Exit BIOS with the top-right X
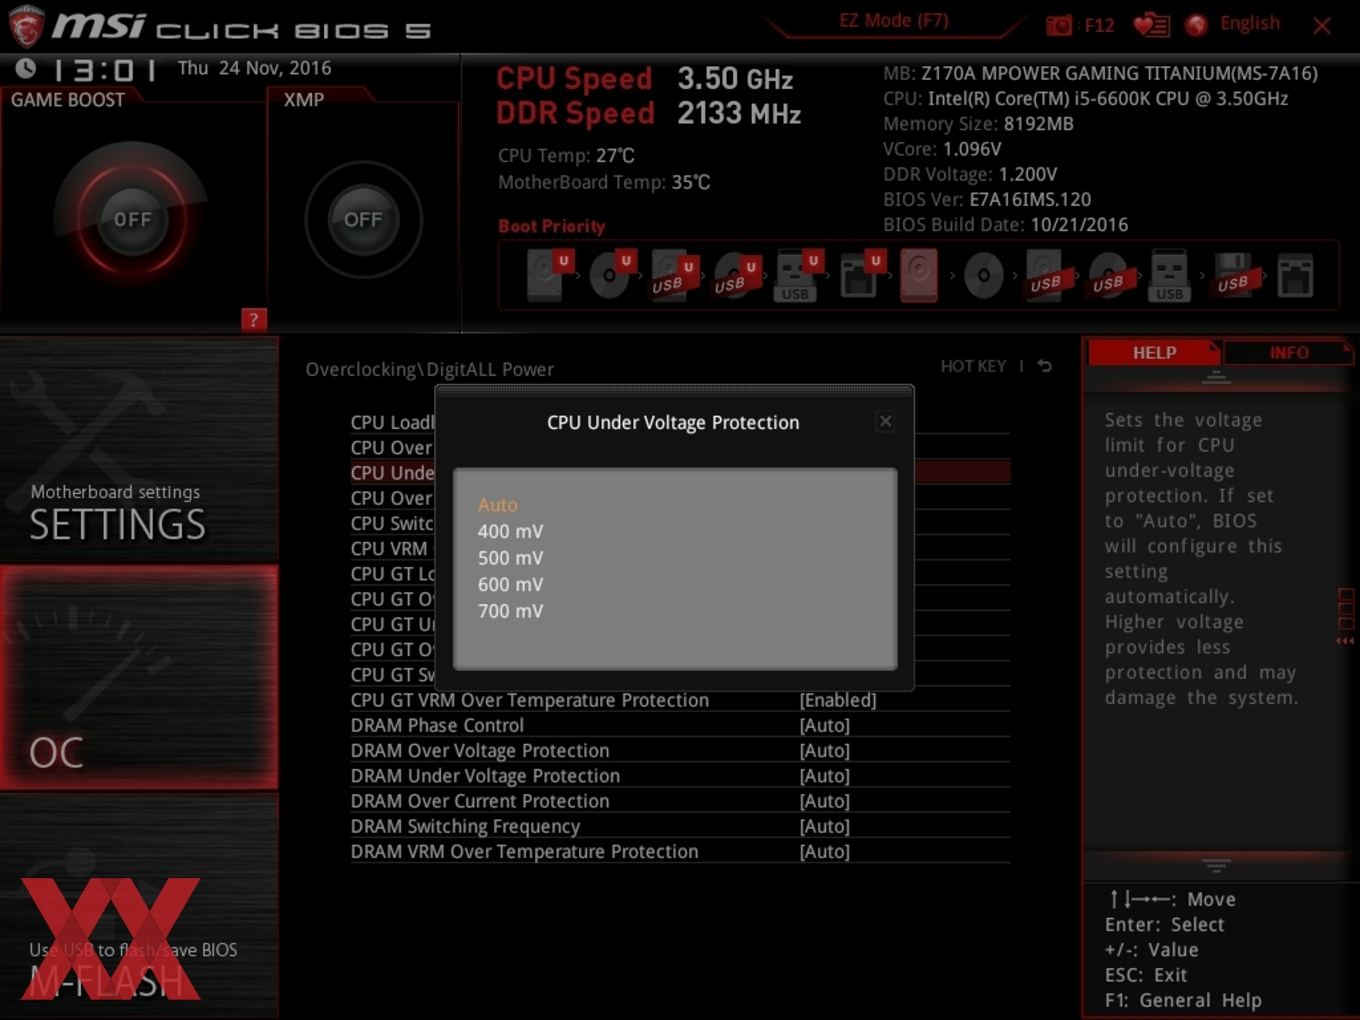Viewport: 1360px width, 1020px height. coord(1322,26)
